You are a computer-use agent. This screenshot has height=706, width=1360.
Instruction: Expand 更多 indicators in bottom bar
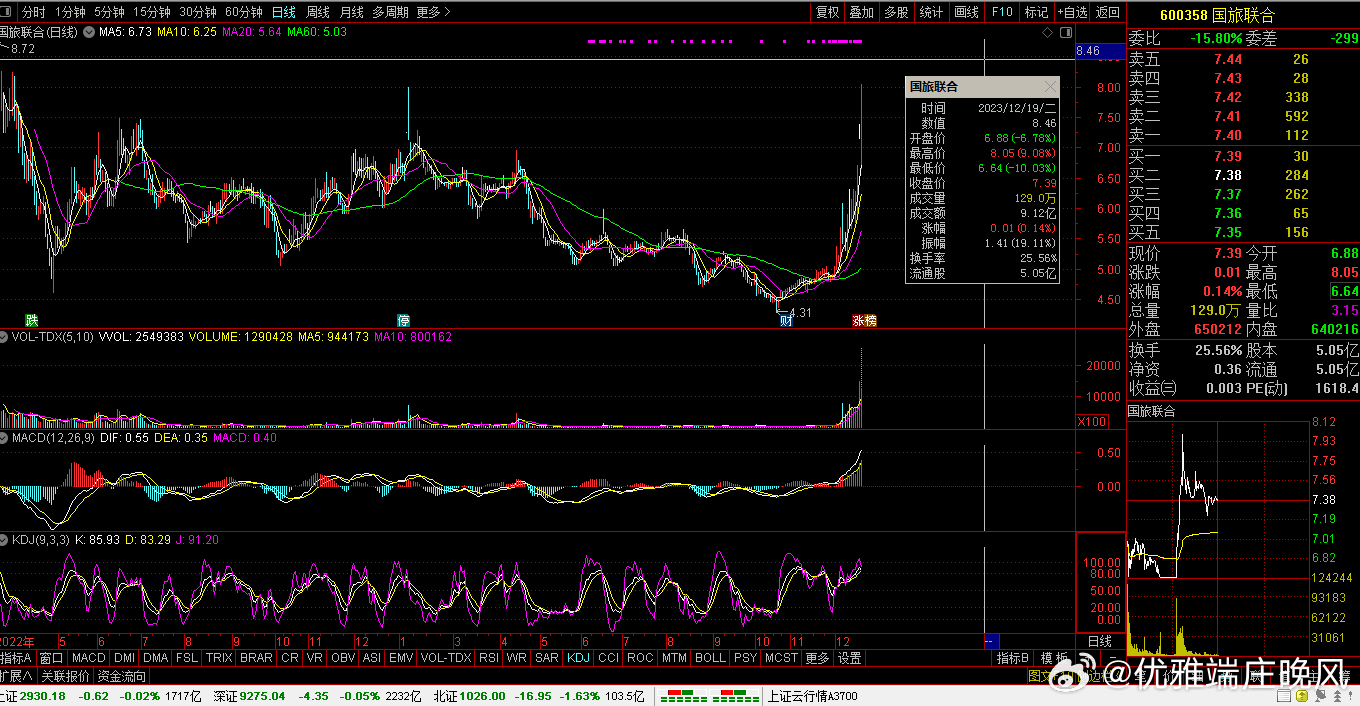(817, 658)
